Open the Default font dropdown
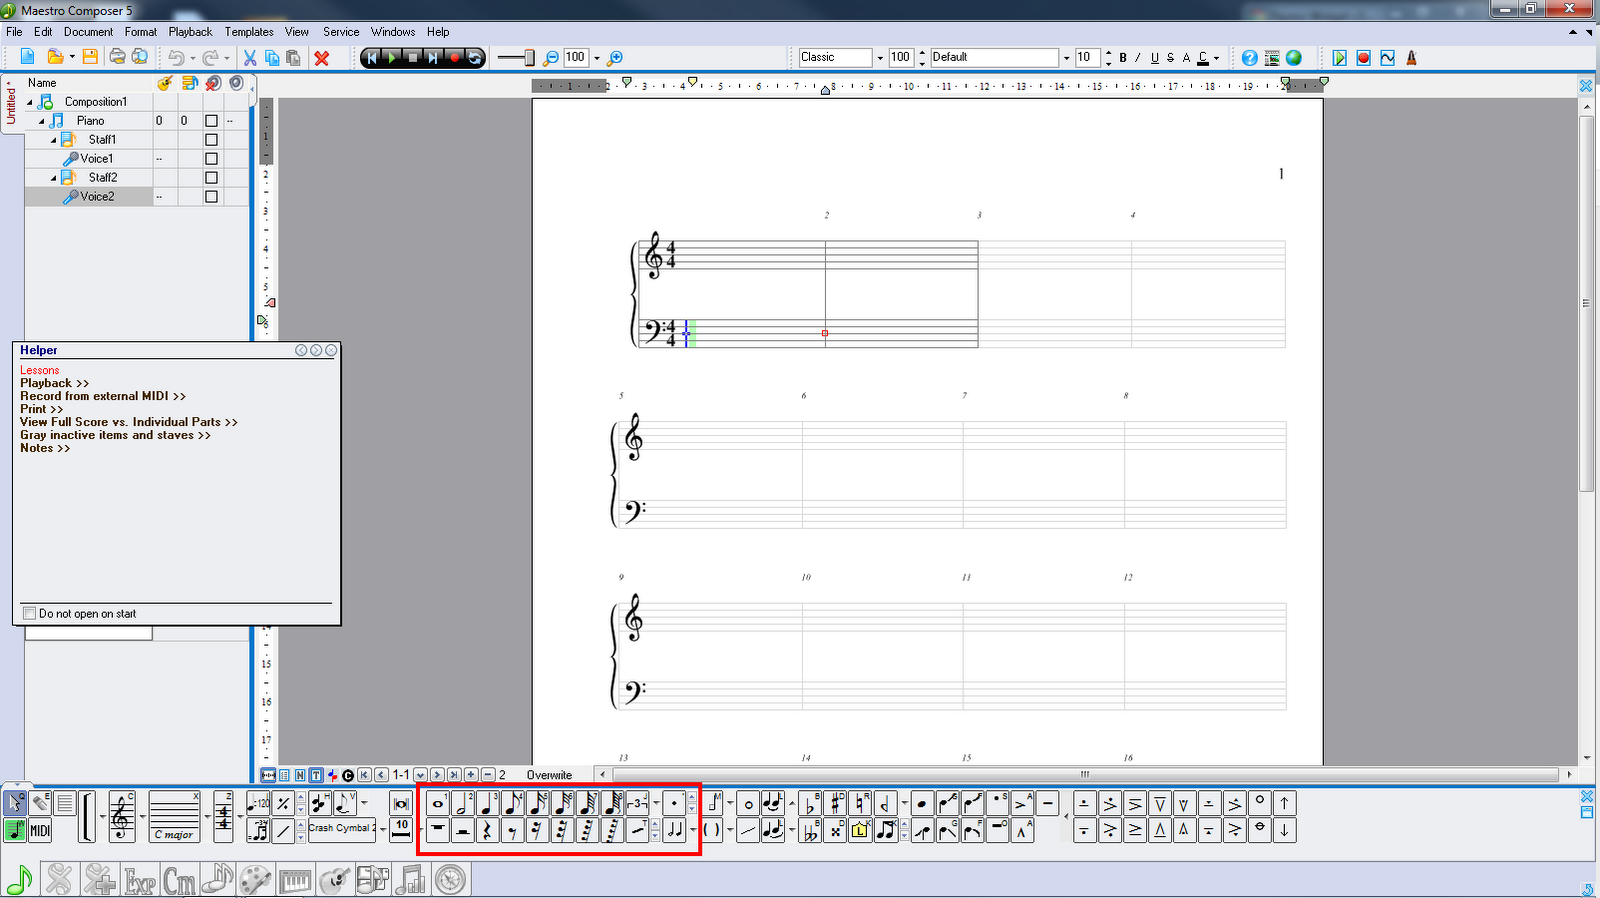The image size is (1600, 898). click(1065, 58)
